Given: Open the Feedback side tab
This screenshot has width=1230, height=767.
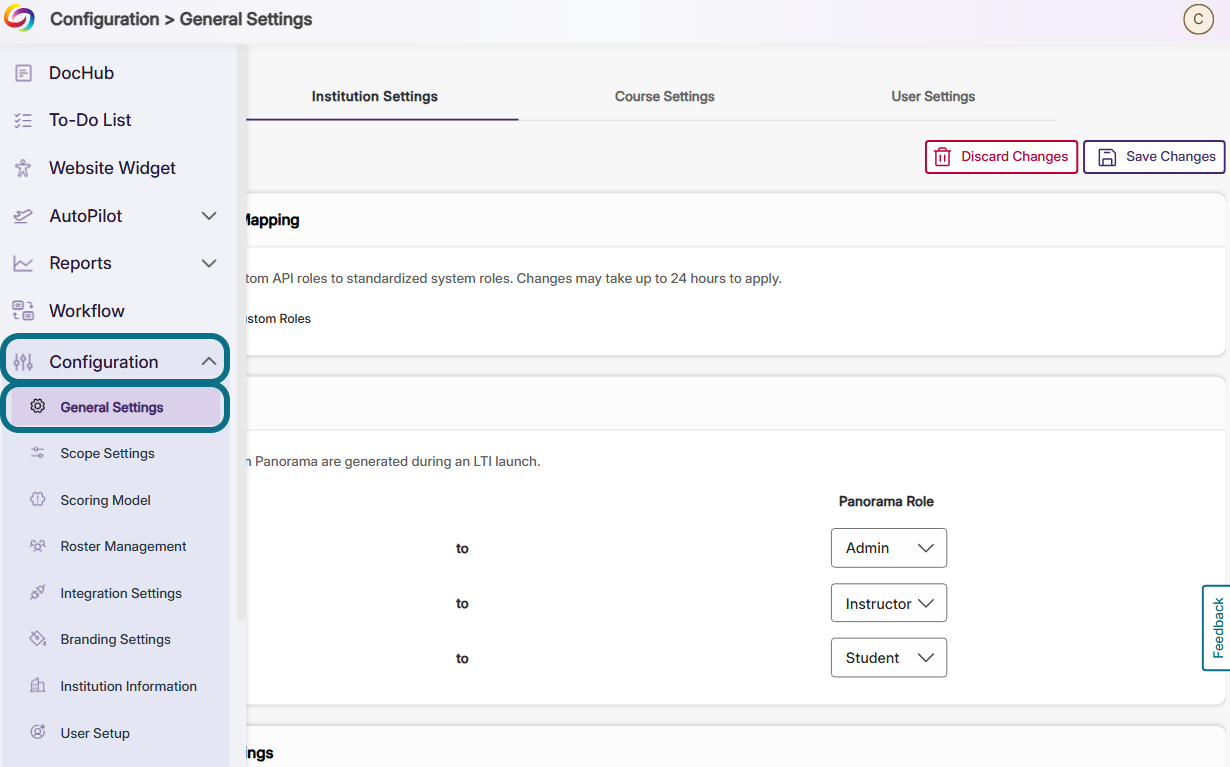Looking at the screenshot, I should [x=1216, y=628].
